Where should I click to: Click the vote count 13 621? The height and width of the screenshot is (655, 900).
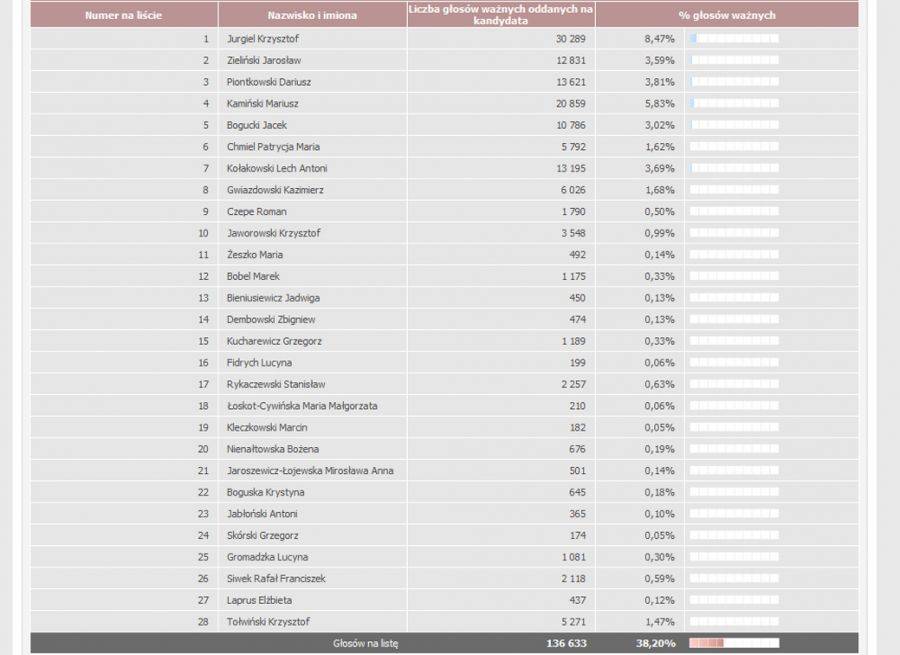click(x=571, y=82)
